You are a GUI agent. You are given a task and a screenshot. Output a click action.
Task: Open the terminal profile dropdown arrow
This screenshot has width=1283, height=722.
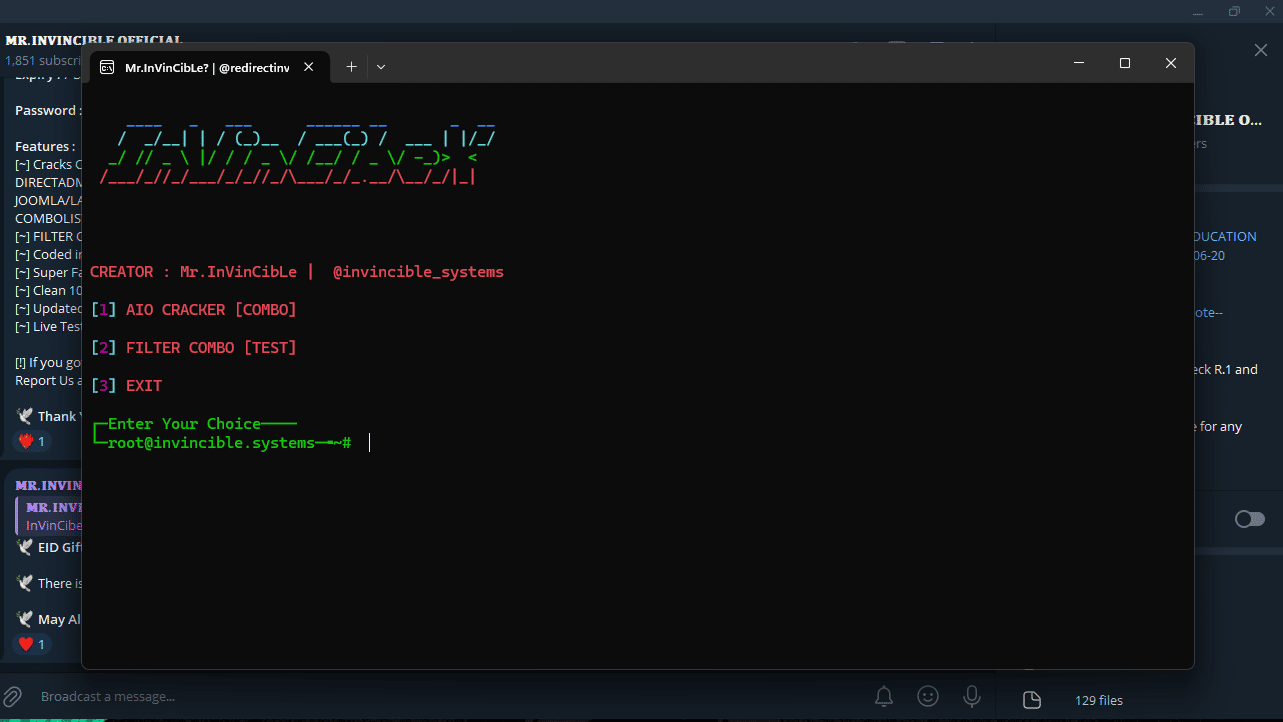pyautogui.click(x=380, y=66)
